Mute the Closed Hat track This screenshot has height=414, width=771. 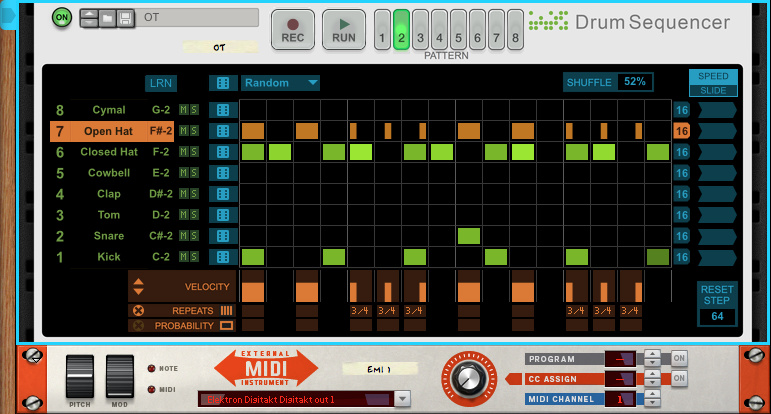(x=182, y=152)
